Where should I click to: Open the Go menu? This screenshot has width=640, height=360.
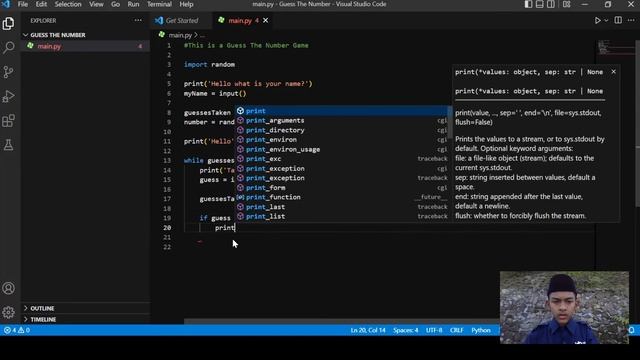[116, 4]
